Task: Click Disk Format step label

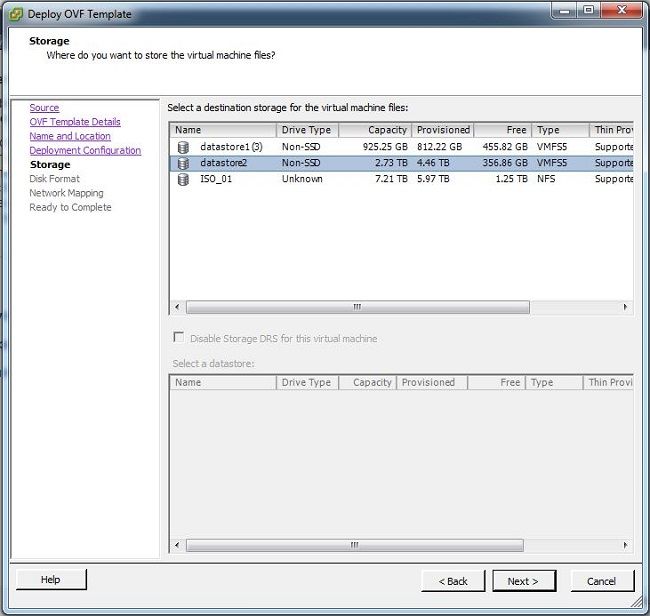Action: coord(54,179)
